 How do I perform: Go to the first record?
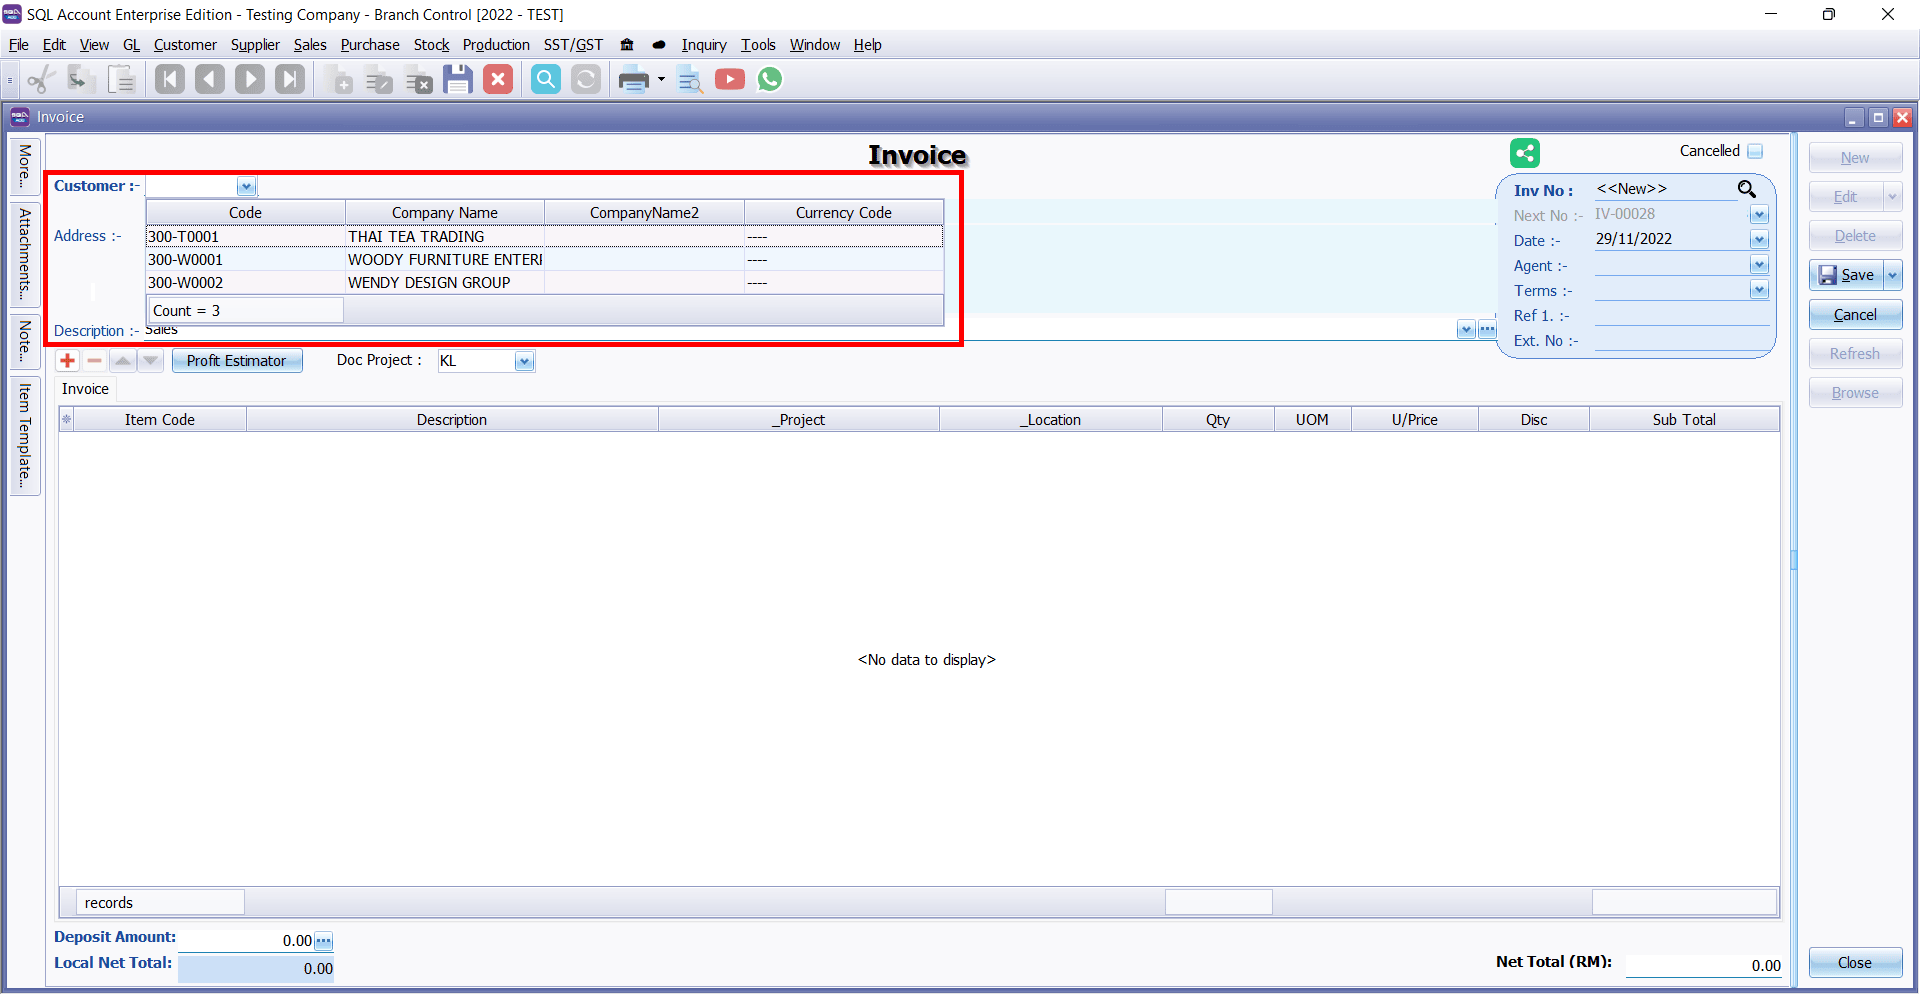tap(170, 80)
